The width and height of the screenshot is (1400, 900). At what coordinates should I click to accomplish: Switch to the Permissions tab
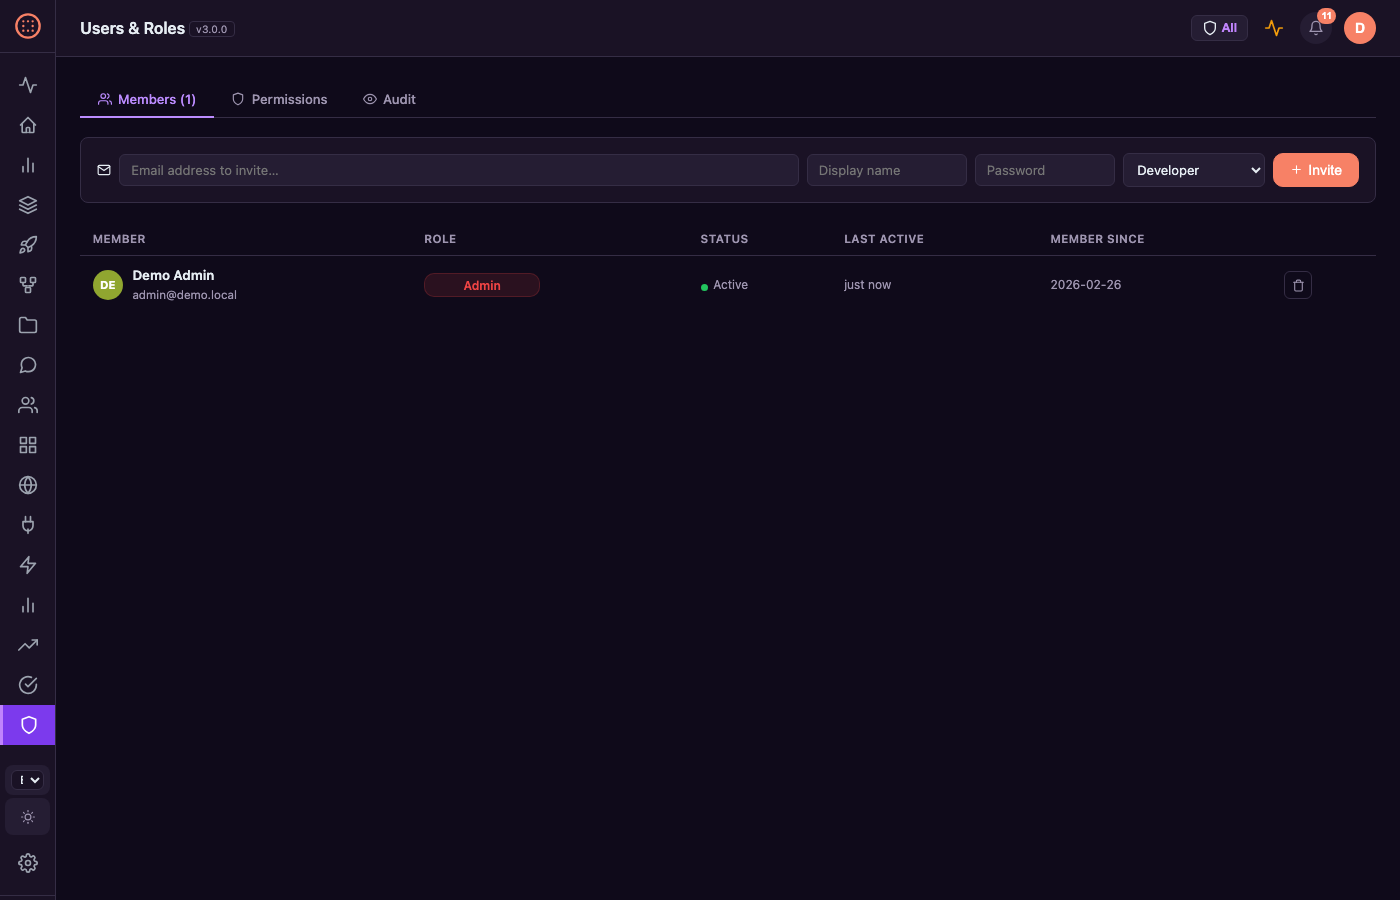280,99
